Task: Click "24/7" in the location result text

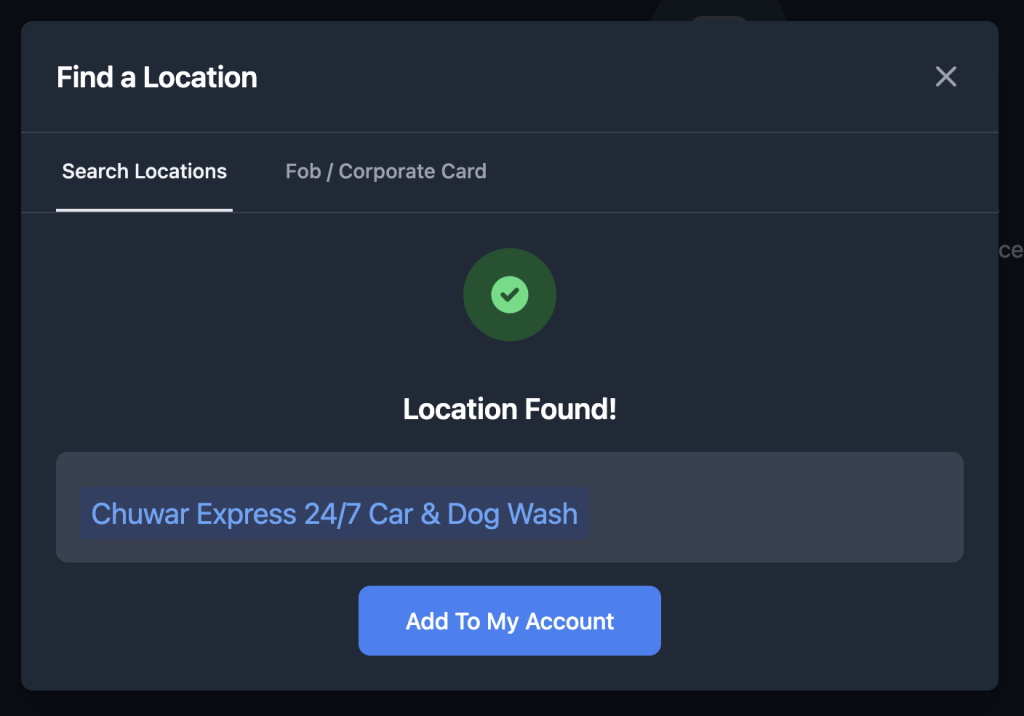Action: (332, 514)
